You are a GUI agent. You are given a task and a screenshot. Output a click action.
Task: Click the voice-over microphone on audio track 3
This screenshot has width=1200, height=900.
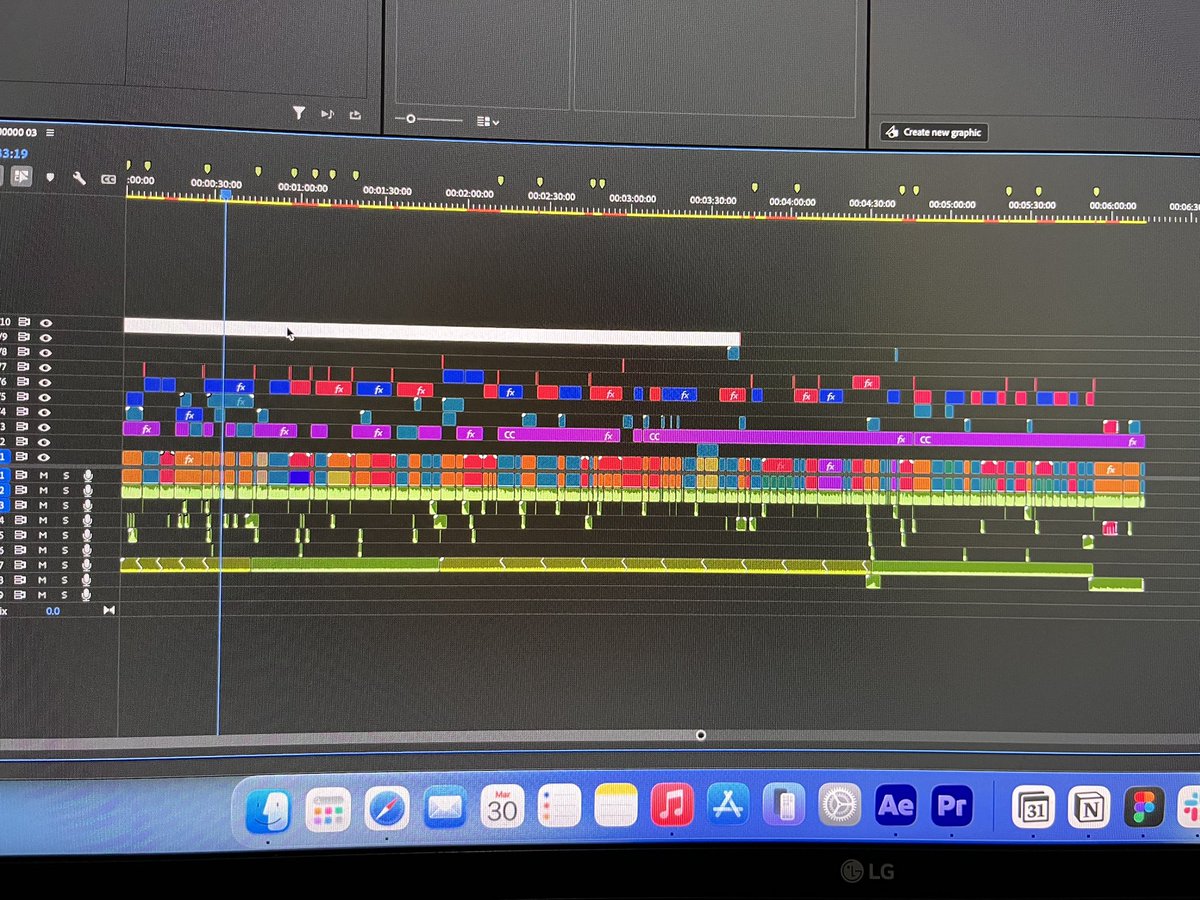(x=87, y=506)
